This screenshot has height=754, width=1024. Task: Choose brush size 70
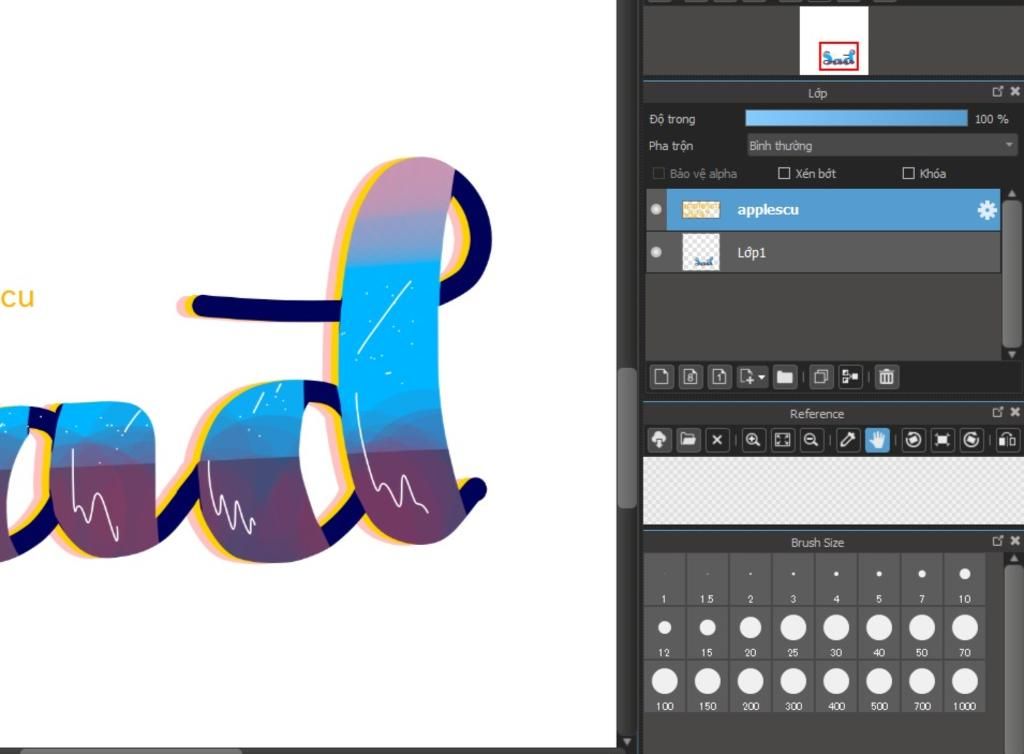(965, 633)
